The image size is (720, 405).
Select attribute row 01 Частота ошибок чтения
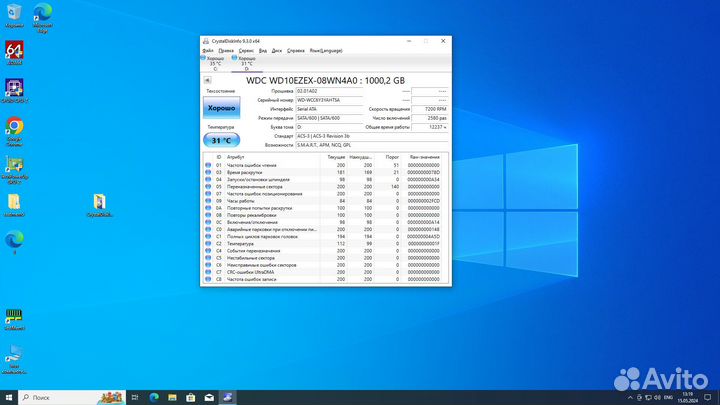coord(325,165)
